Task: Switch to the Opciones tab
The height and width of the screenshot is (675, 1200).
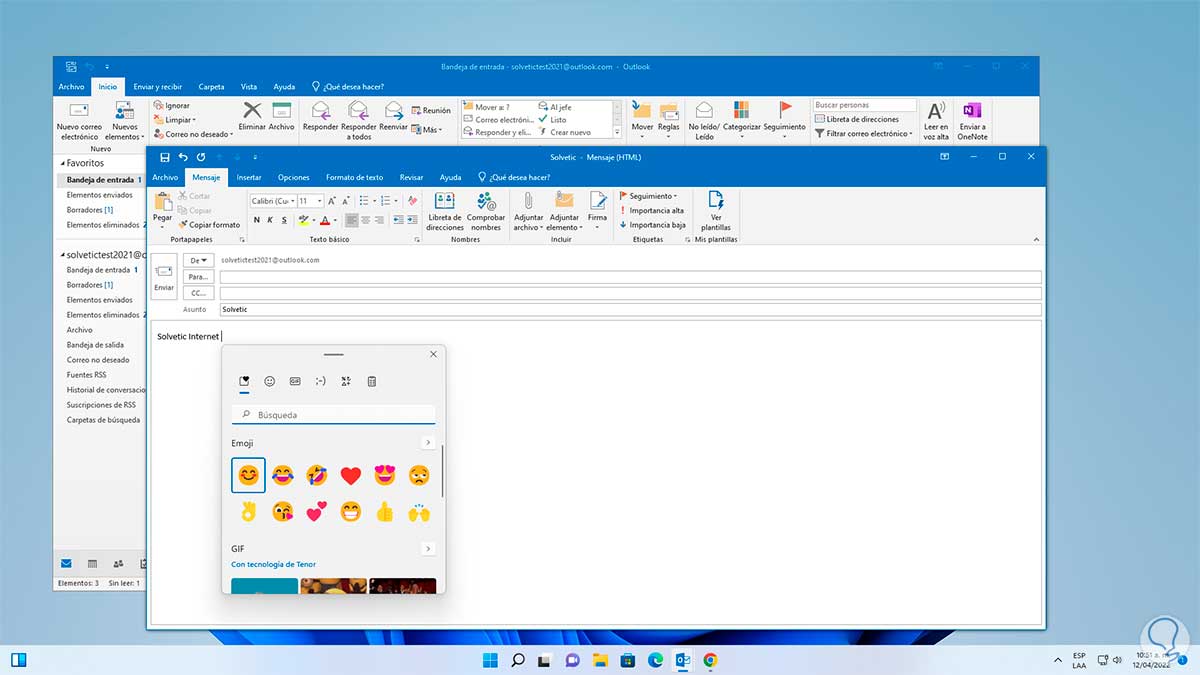Action: click(x=294, y=177)
